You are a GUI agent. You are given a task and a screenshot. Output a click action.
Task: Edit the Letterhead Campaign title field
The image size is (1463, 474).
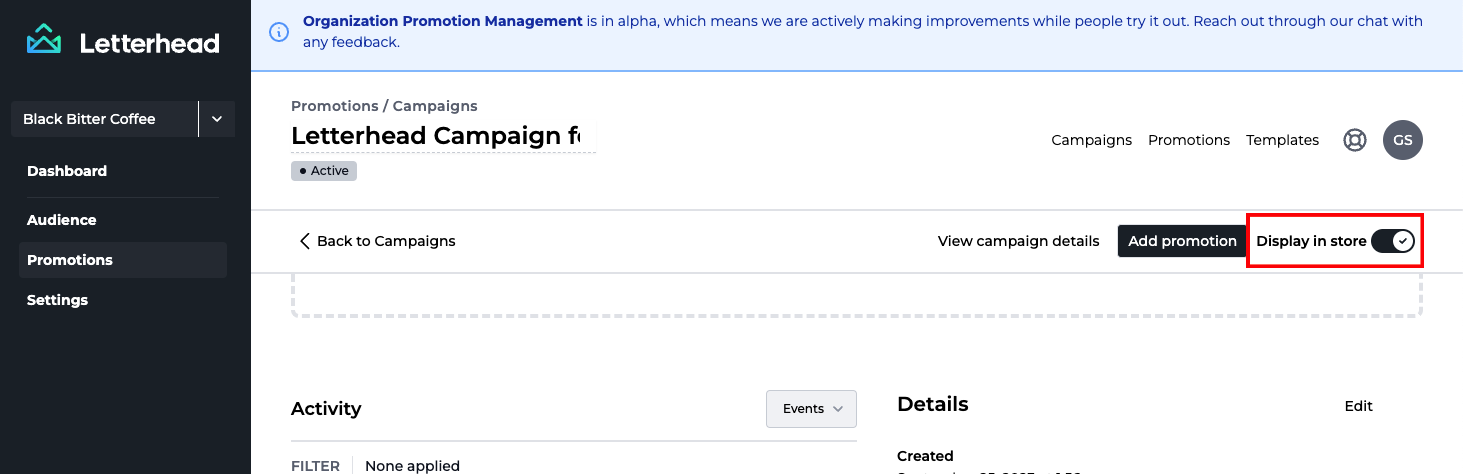click(442, 136)
